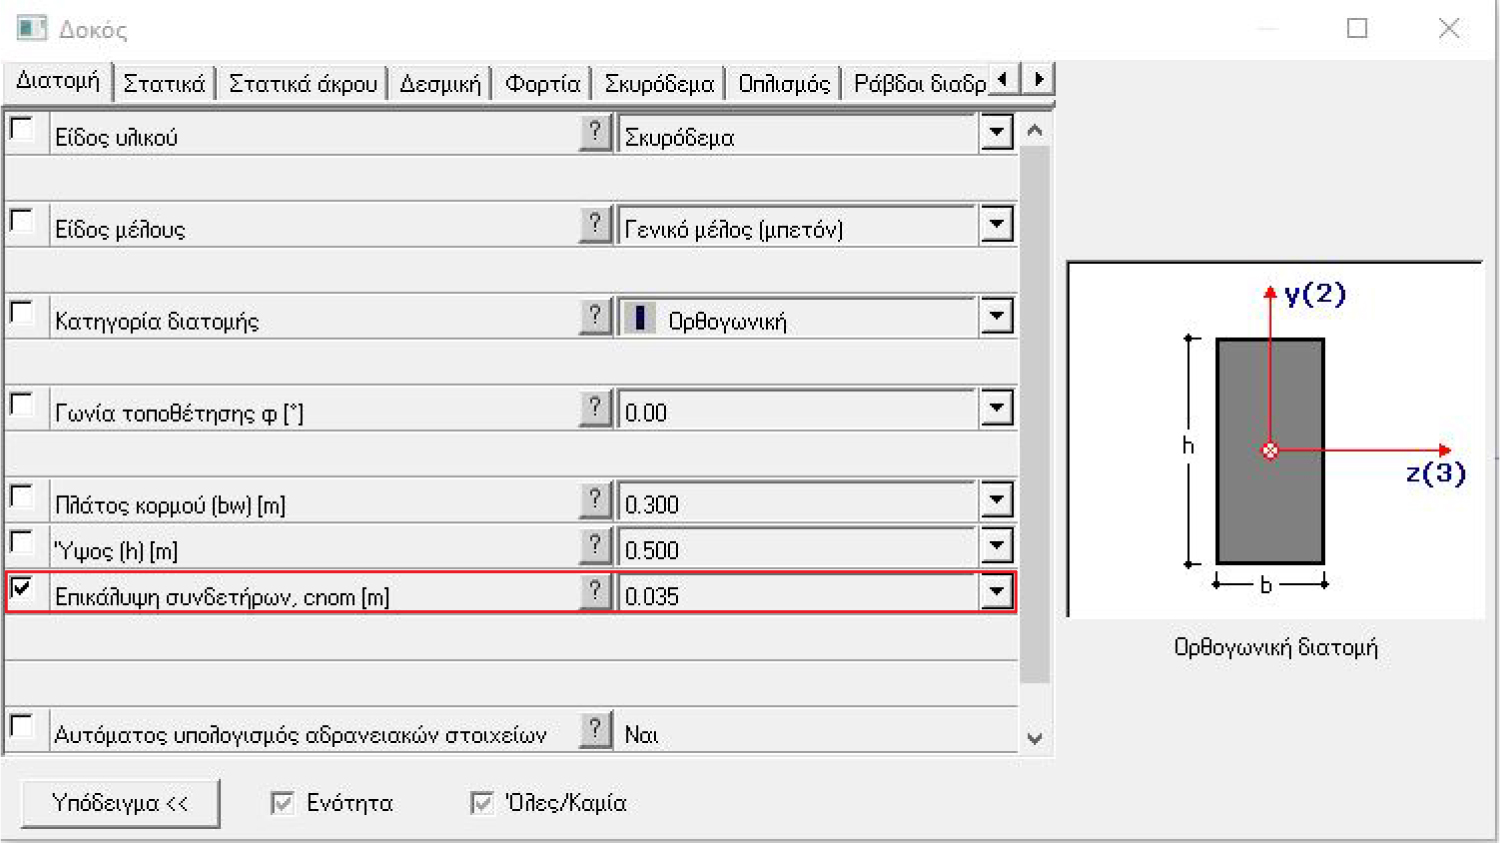This screenshot has width=1500, height=843.
Task: Expand the Γωνία τοποθέτησης dropdown arrow
Action: click(x=996, y=408)
